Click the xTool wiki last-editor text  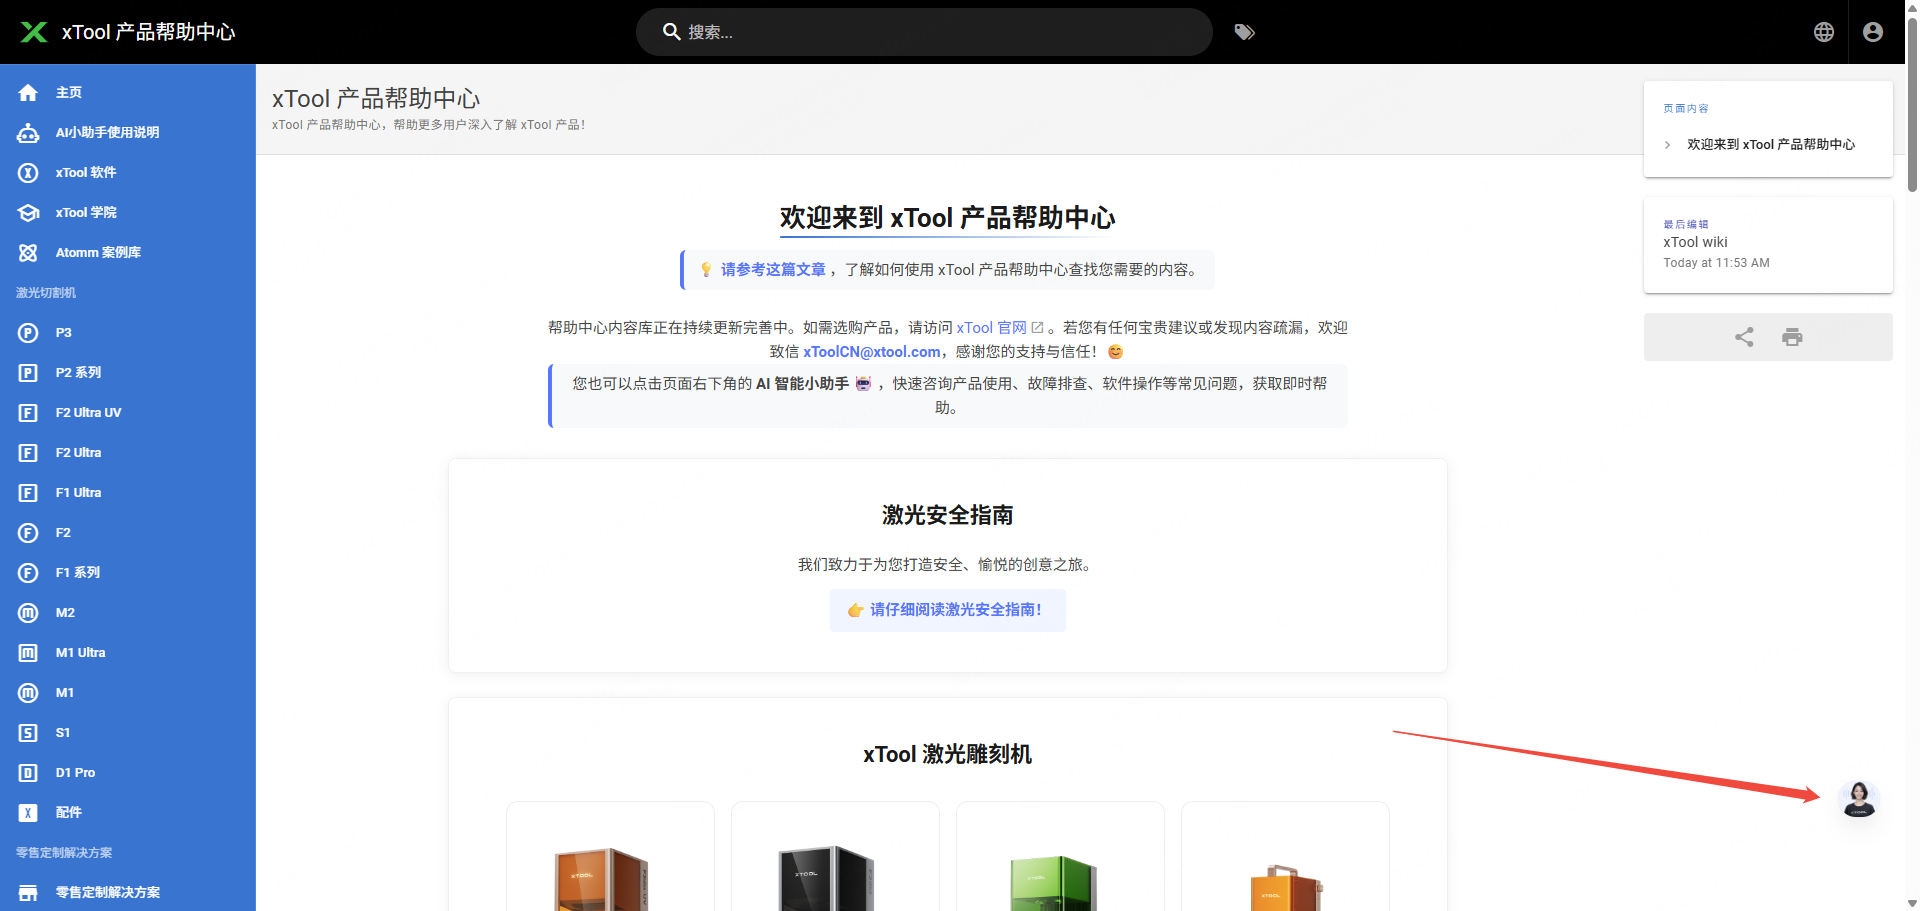pyautogui.click(x=1695, y=242)
